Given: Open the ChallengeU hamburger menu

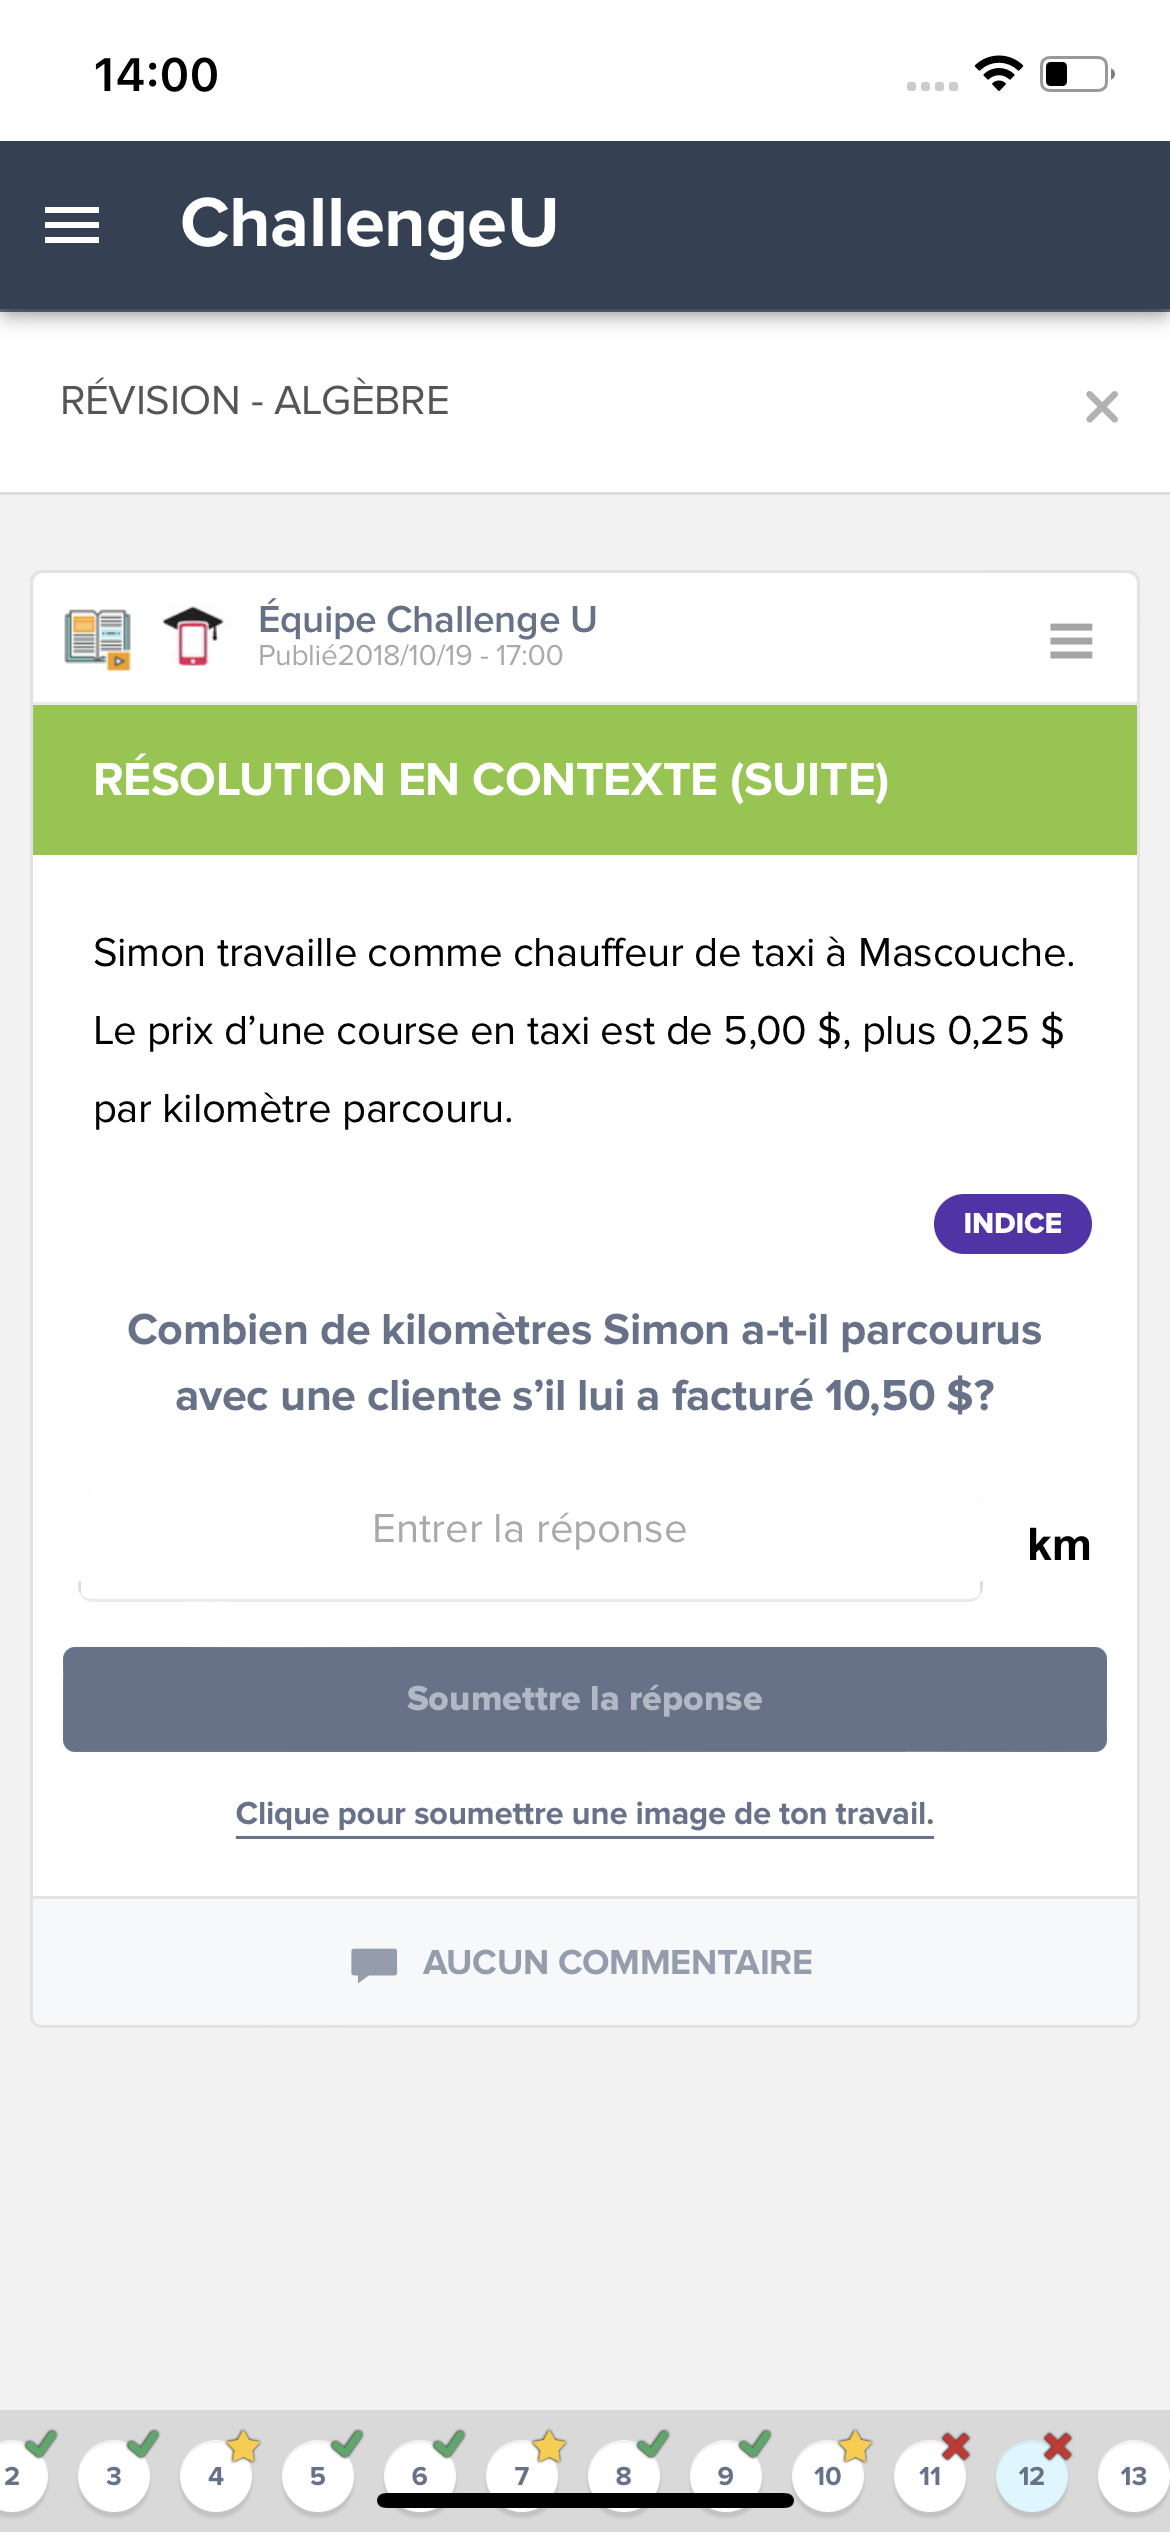Looking at the screenshot, I should pyautogui.click(x=72, y=225).
